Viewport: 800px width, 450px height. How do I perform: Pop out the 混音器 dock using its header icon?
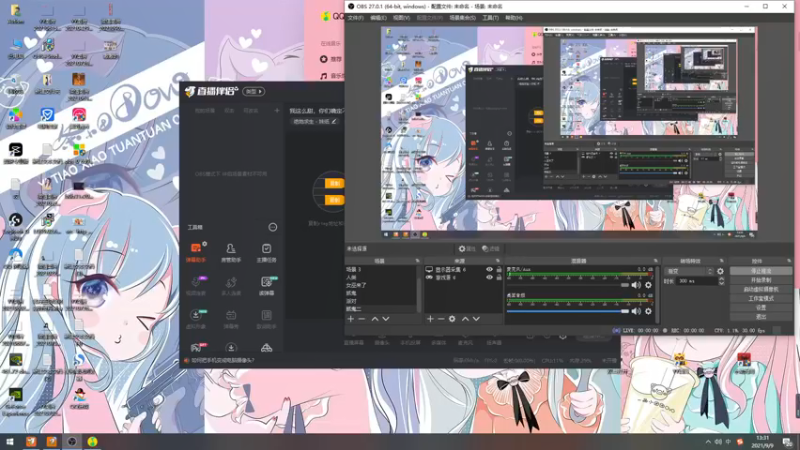coord(656,261)
